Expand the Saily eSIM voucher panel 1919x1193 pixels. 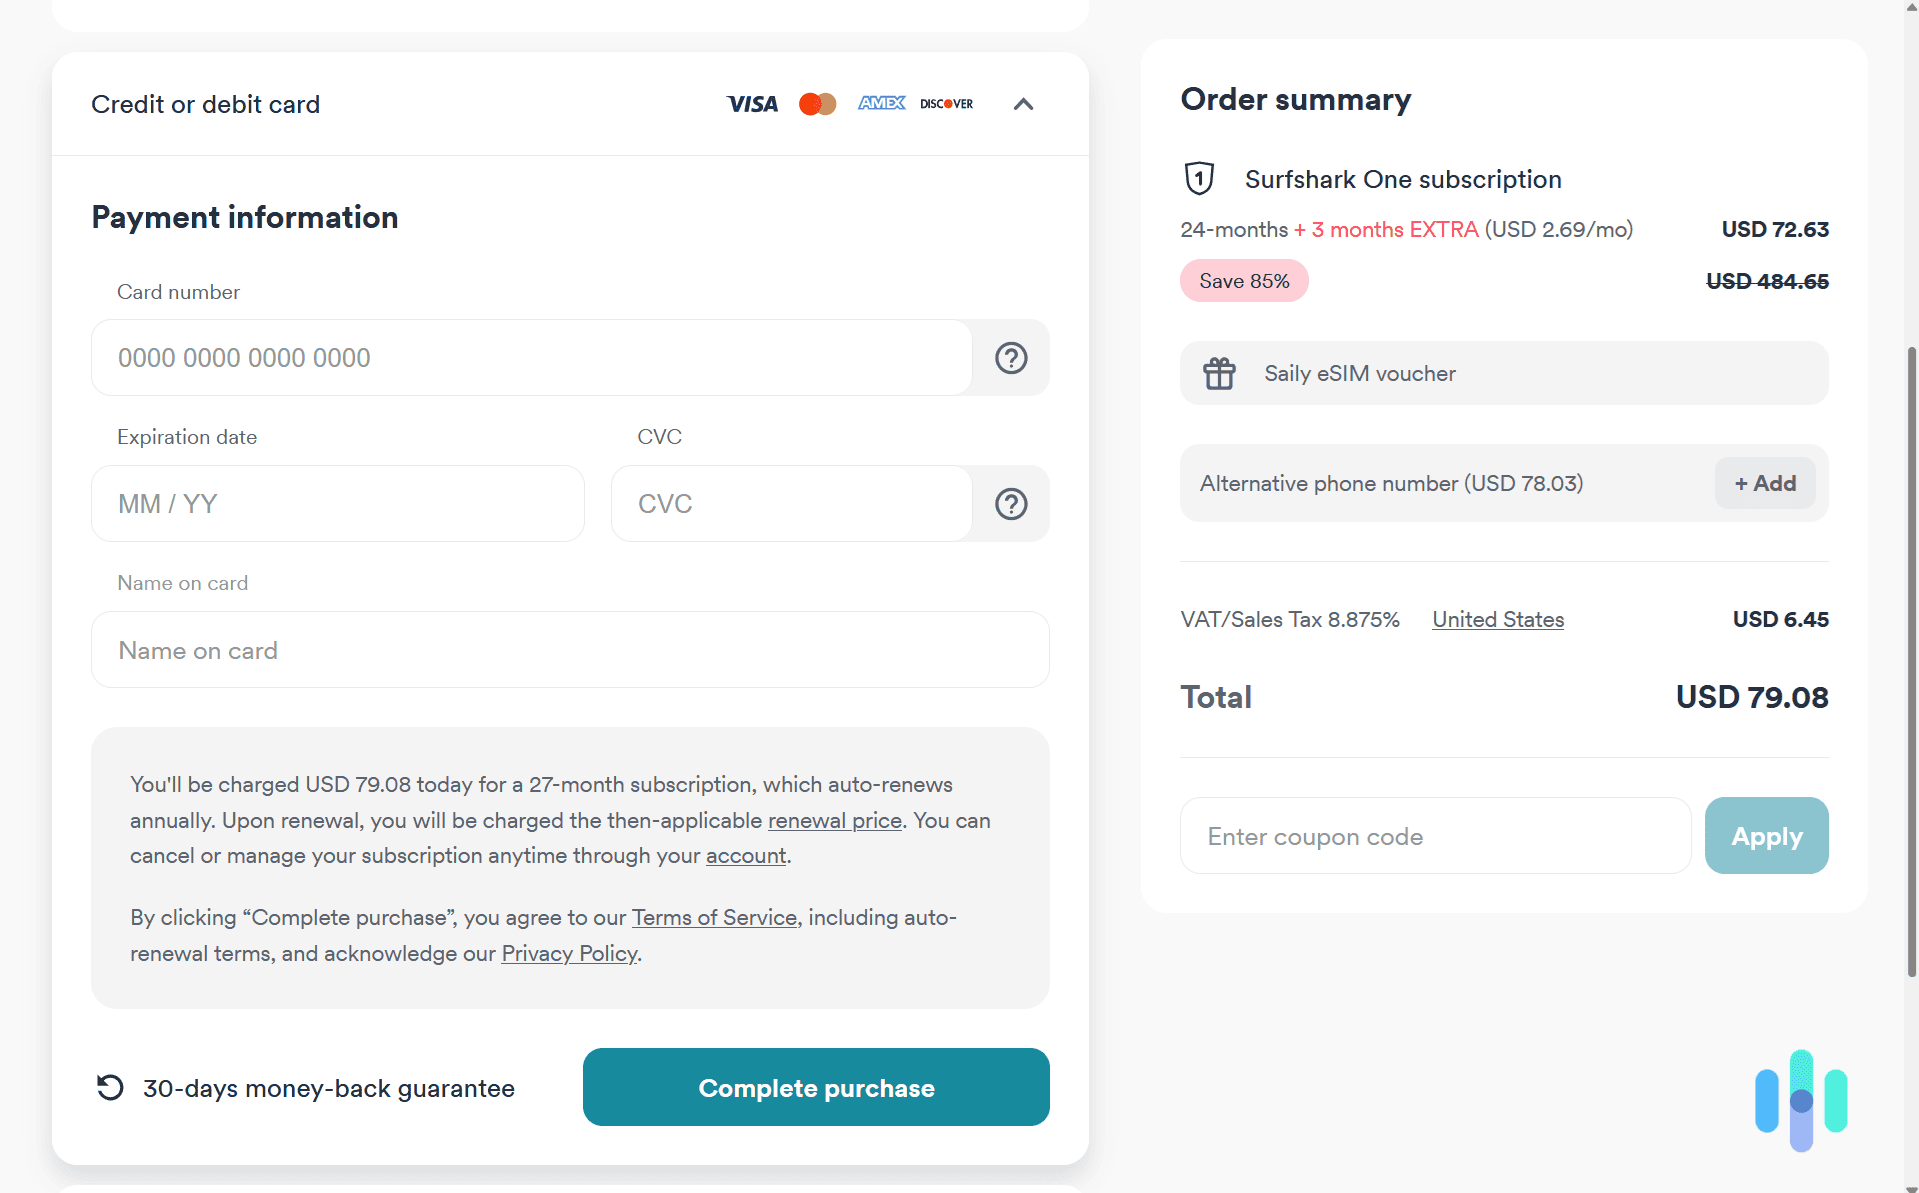1504,372
